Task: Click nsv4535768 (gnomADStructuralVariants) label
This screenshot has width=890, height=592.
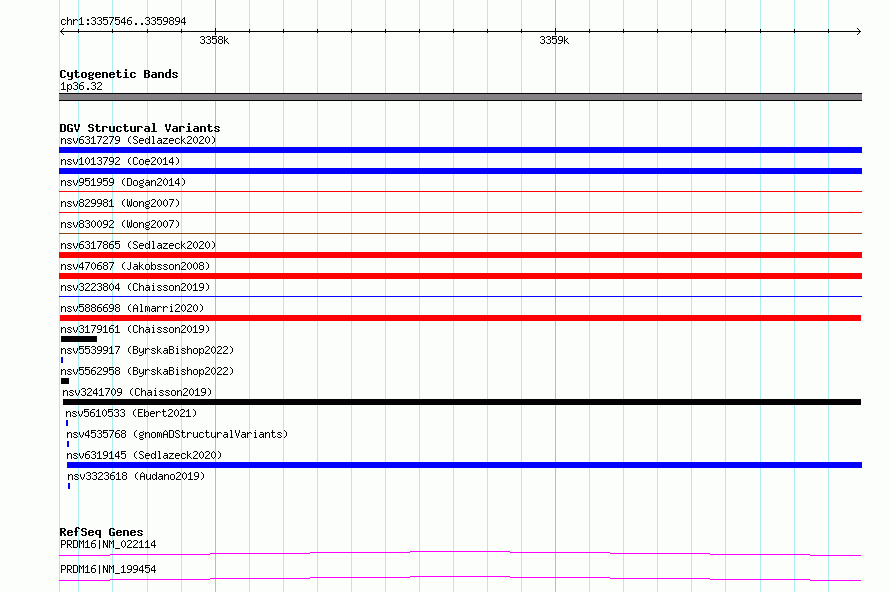Action: [177, 434]
